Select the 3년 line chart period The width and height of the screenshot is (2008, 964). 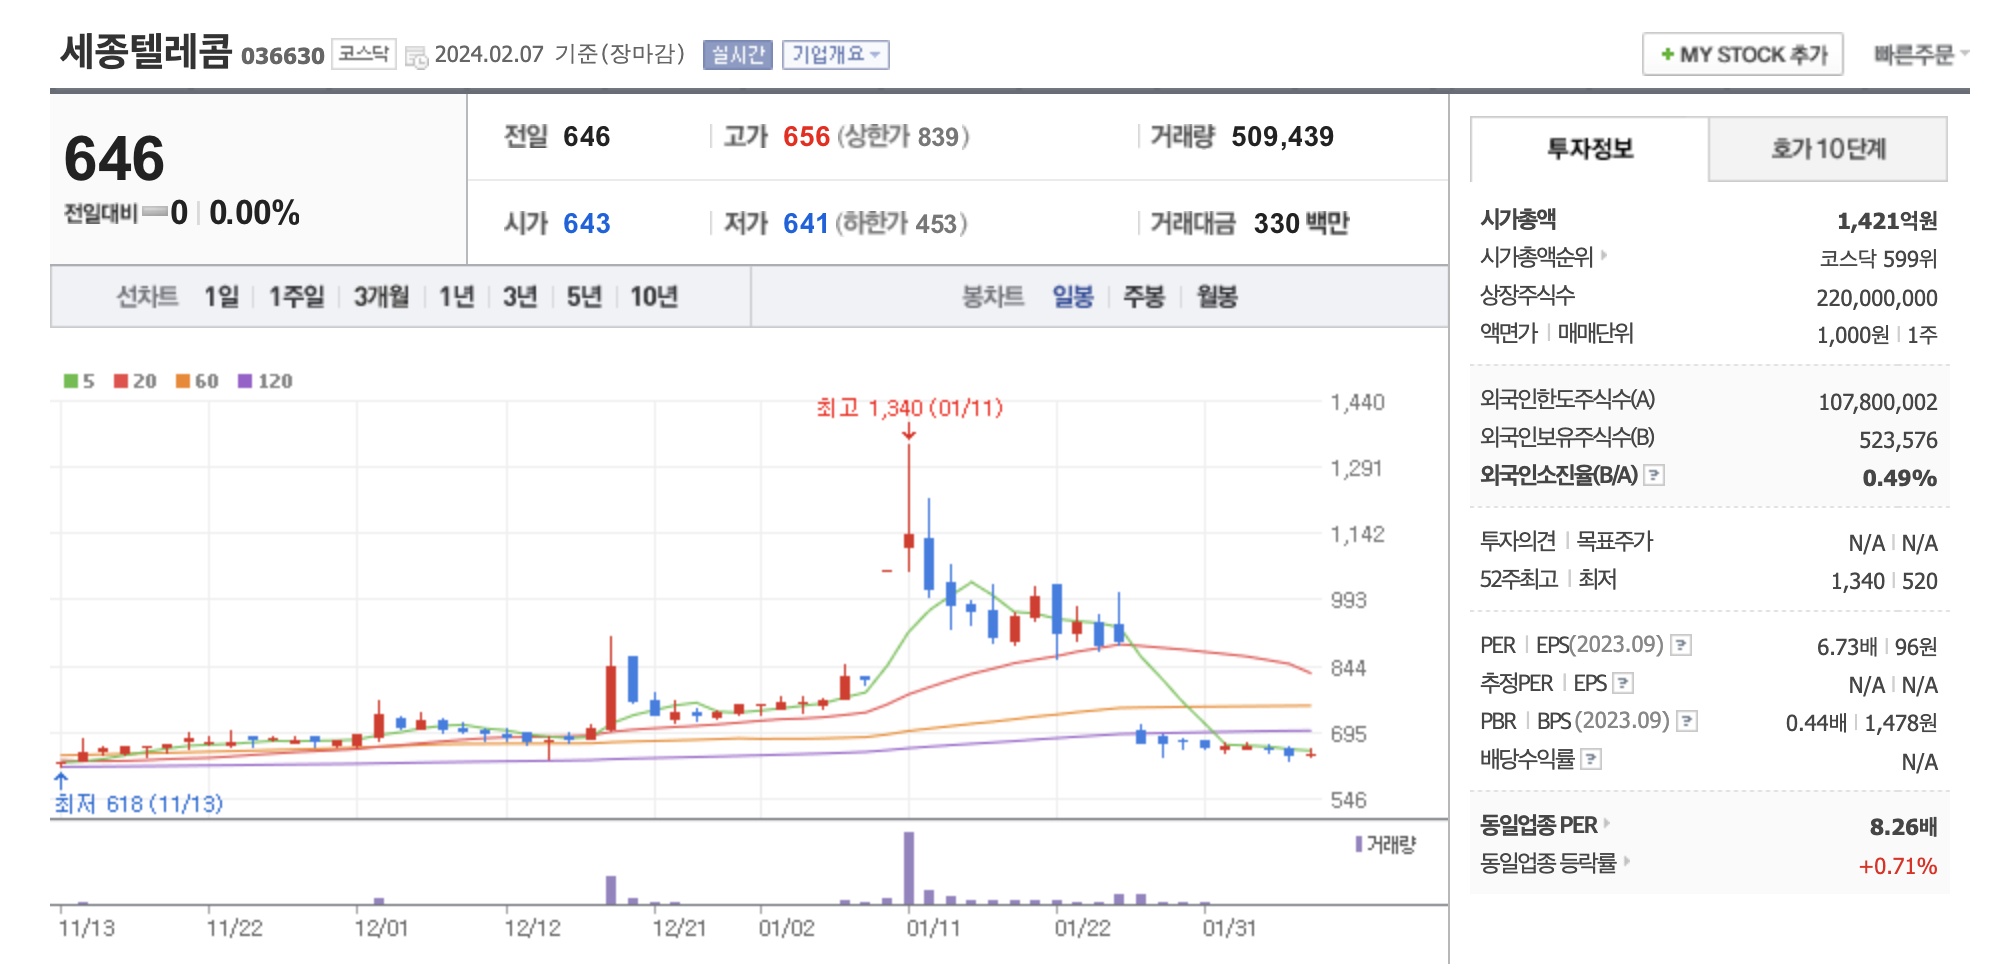coord(520,296)
